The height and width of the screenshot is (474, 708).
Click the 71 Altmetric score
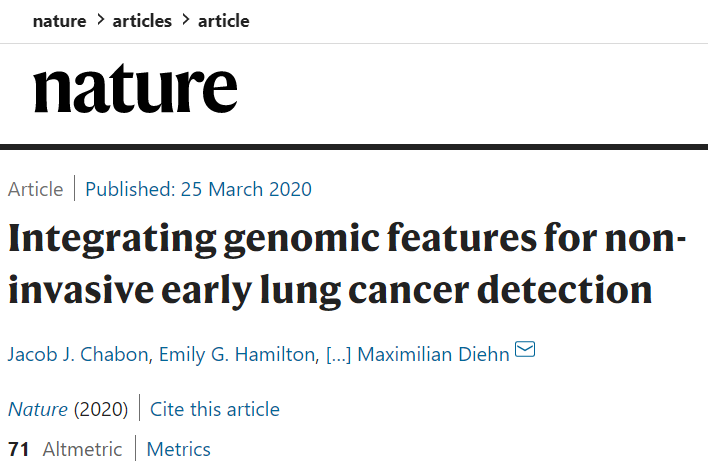(x=19, y=449)
